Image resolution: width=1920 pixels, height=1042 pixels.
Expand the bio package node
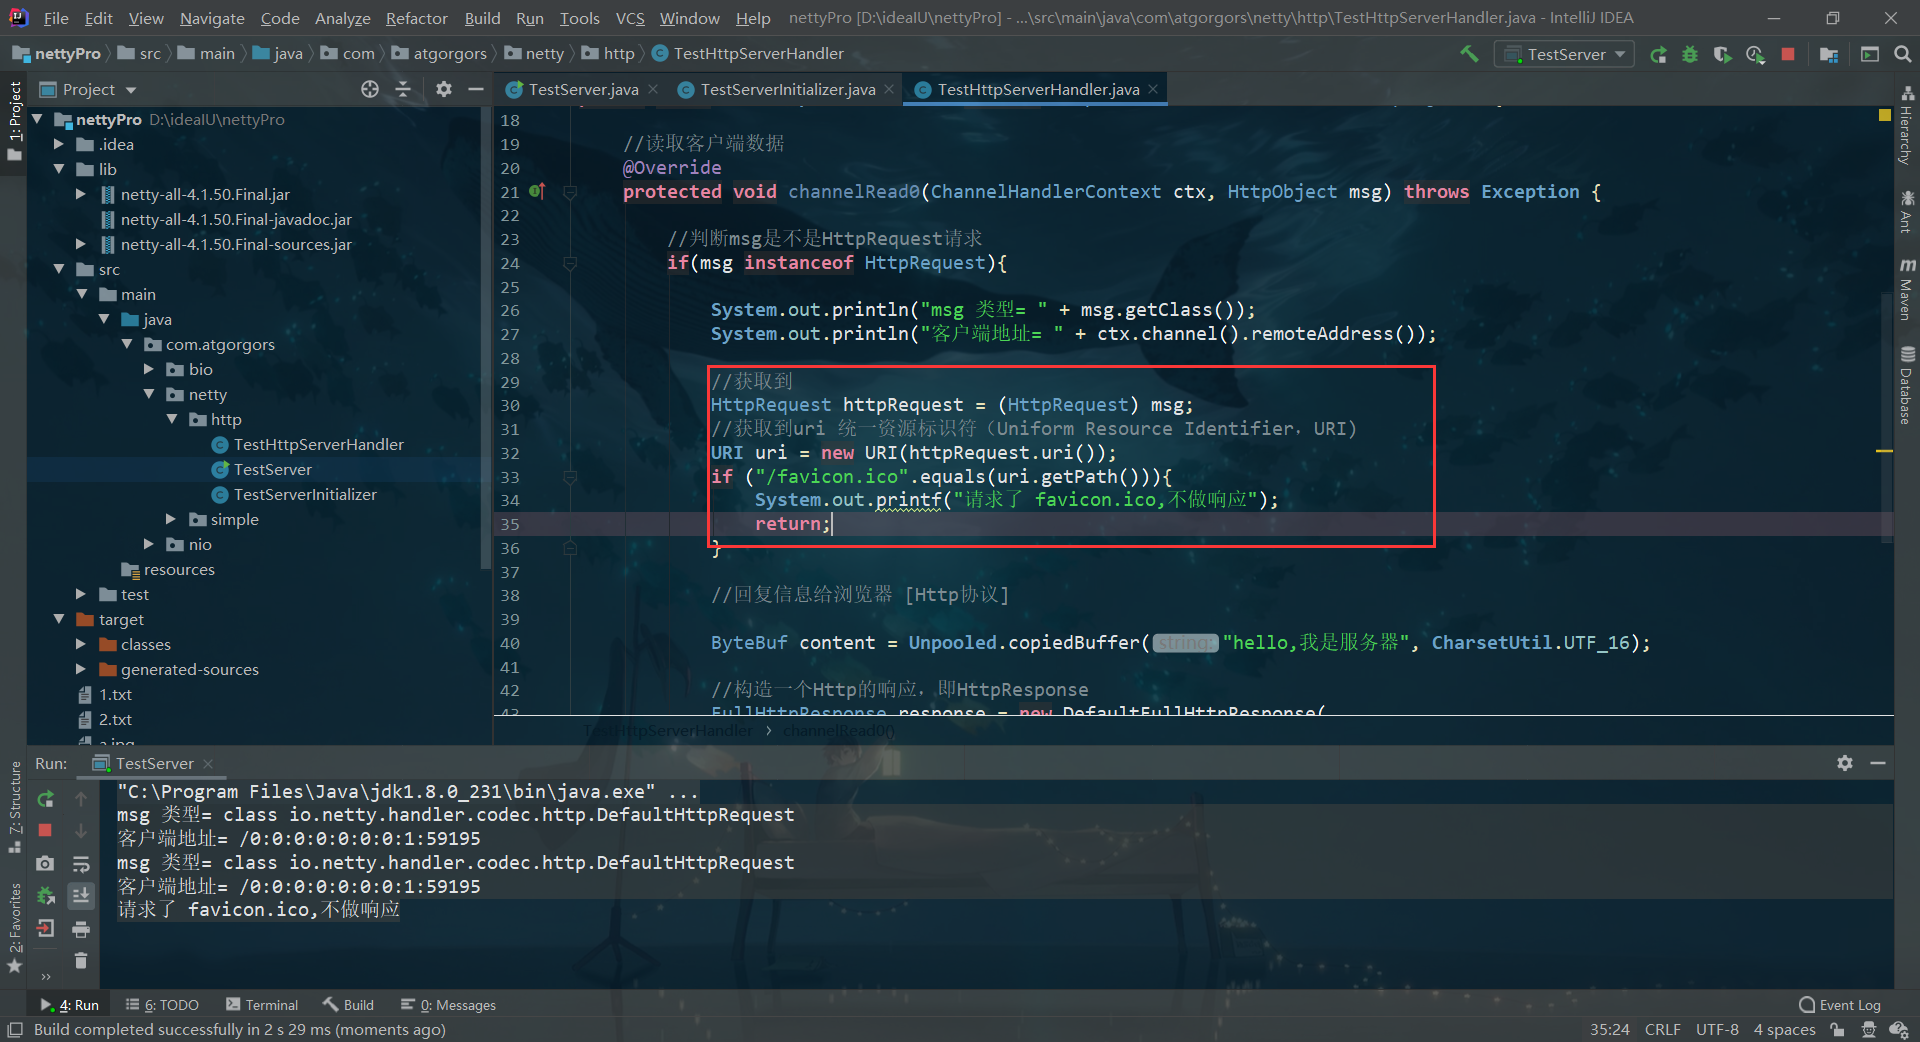(149, 369)
